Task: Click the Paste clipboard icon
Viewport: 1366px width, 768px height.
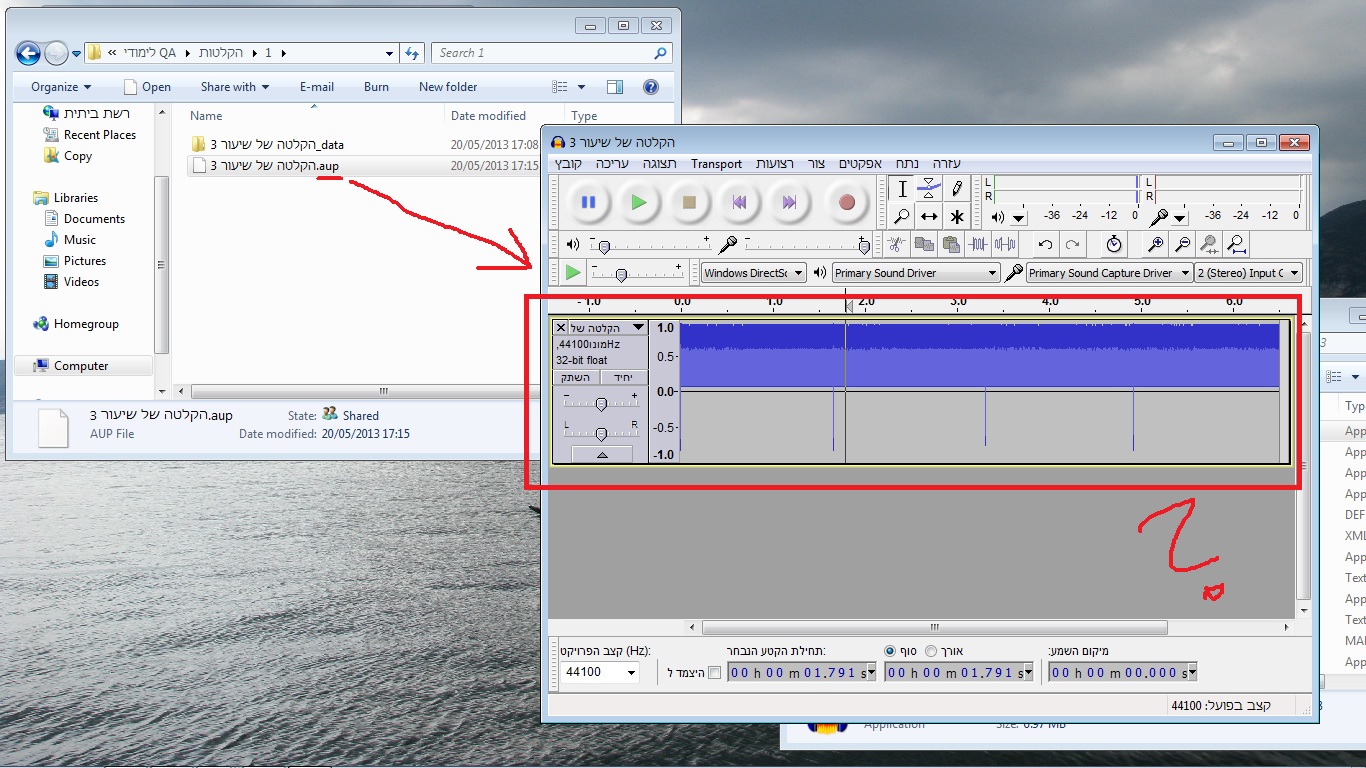Action: [951, 244]
